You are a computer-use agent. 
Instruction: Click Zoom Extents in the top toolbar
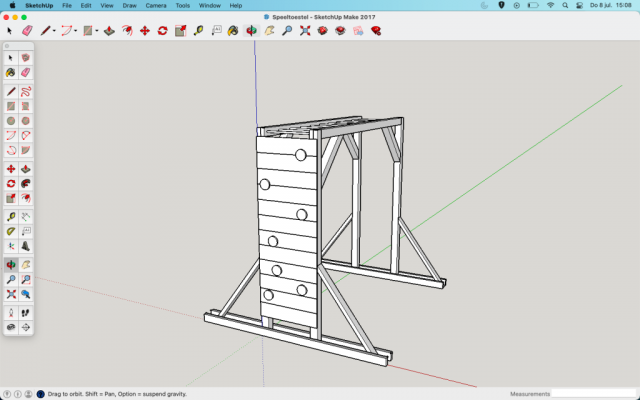tap(305, 31)
